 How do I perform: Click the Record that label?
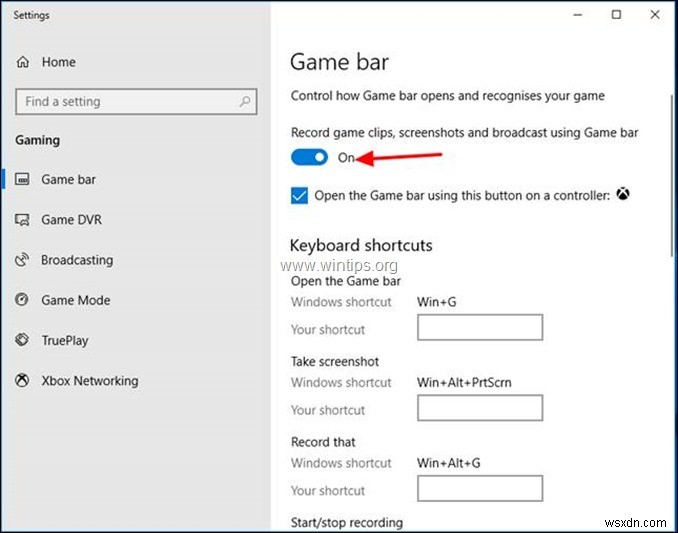[x=323, y=442]
